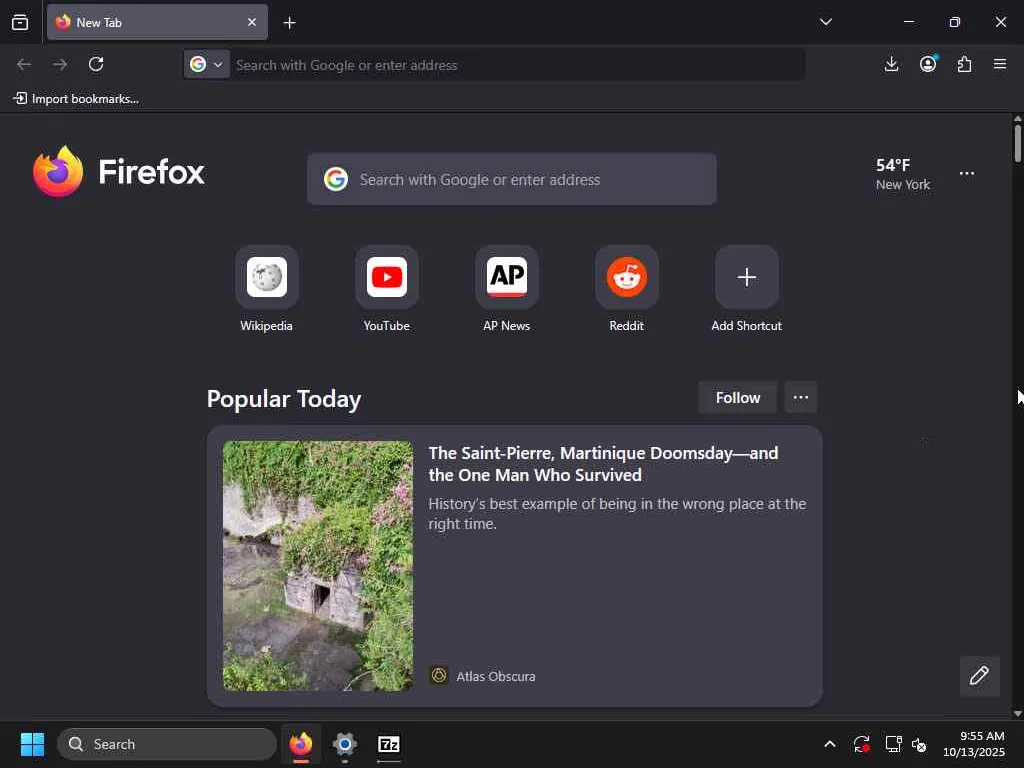Open the Windows Start menu
The image size is (1024, 768).
click(x=32, y=744)
